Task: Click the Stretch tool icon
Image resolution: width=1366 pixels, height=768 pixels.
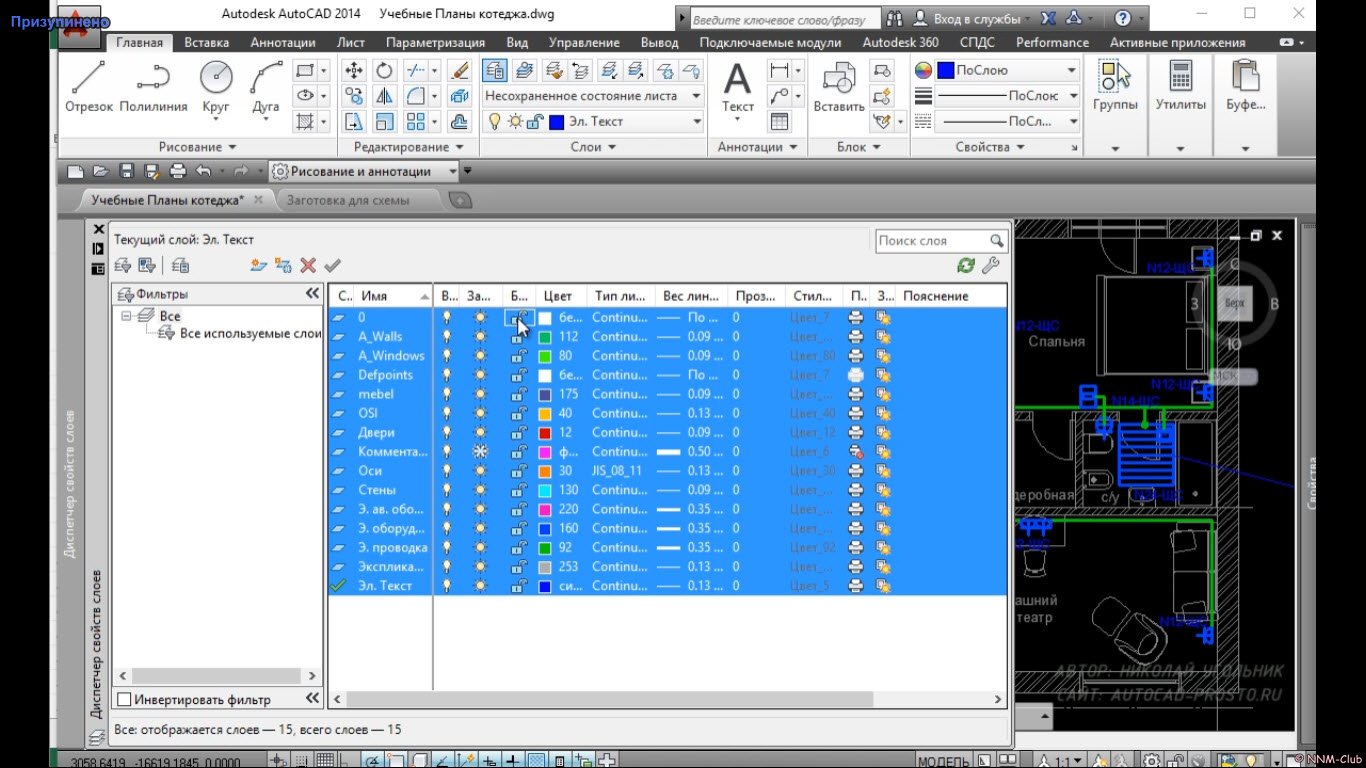Action: point(354,121)
